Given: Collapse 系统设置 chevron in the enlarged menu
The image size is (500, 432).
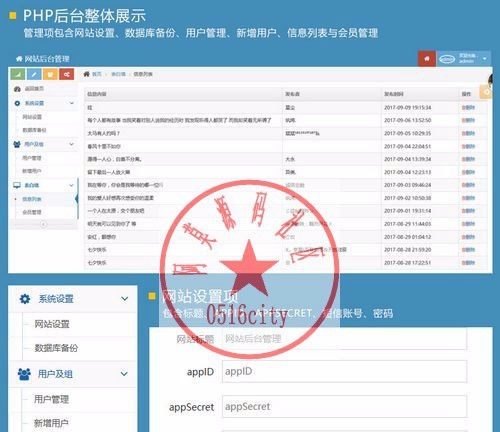Looking at the screenshot, I should pyautogui.click(x=125, y=299).
